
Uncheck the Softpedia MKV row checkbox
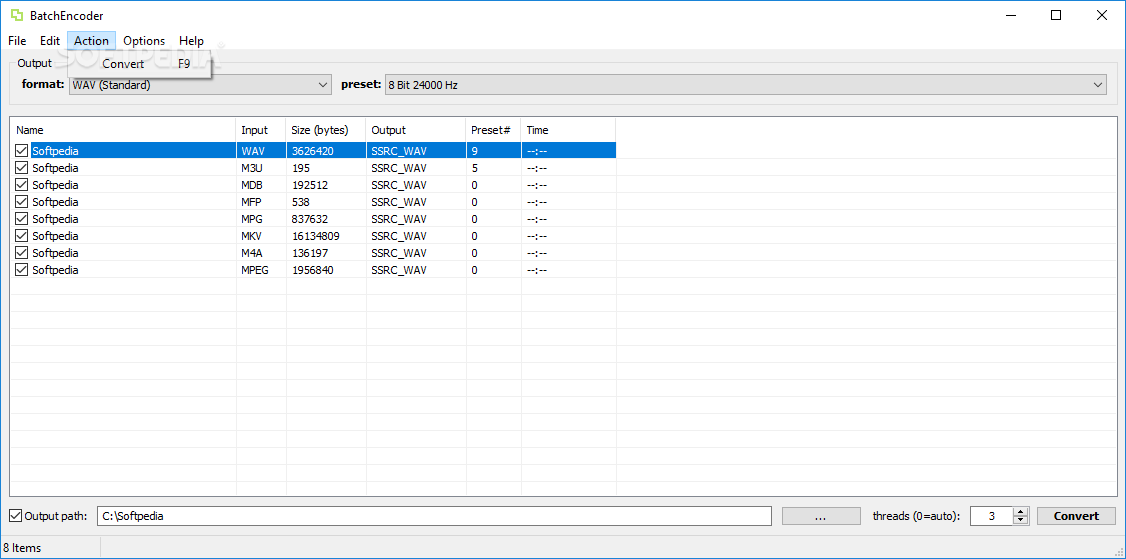(22, 236)
